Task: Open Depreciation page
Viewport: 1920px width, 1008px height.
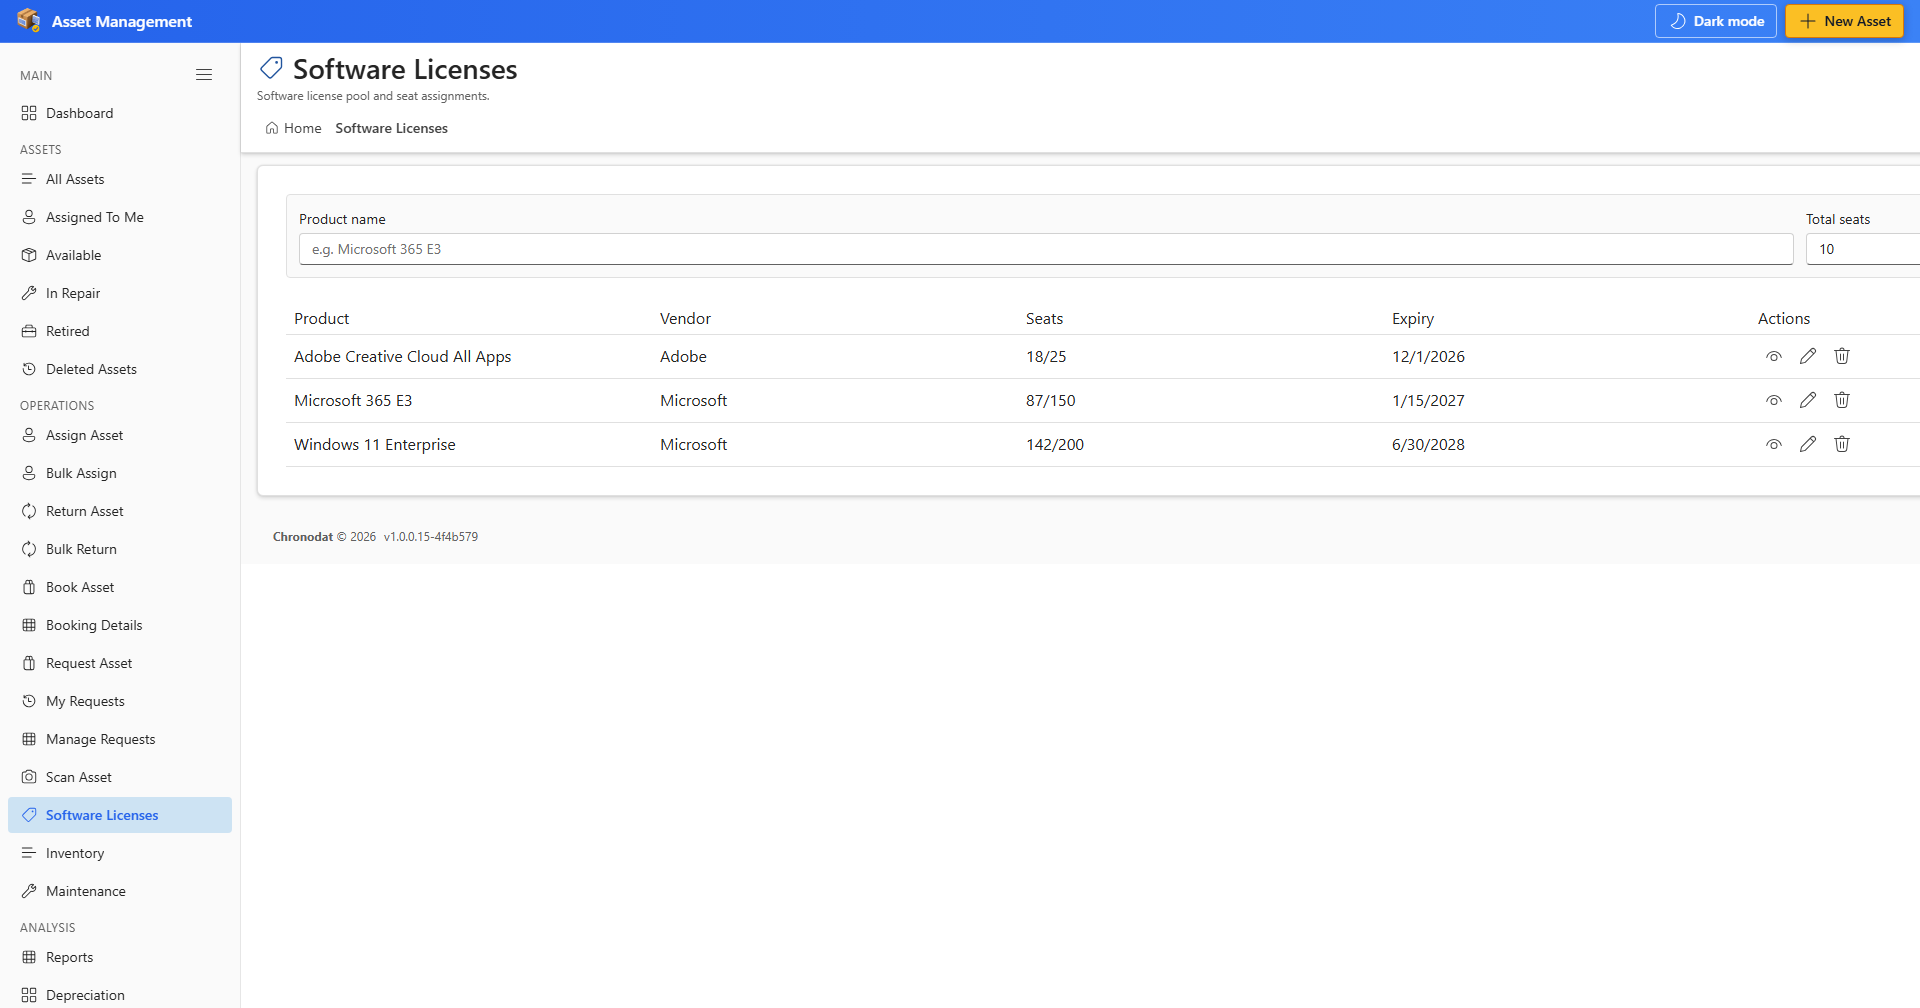Action: pos(120,995)
